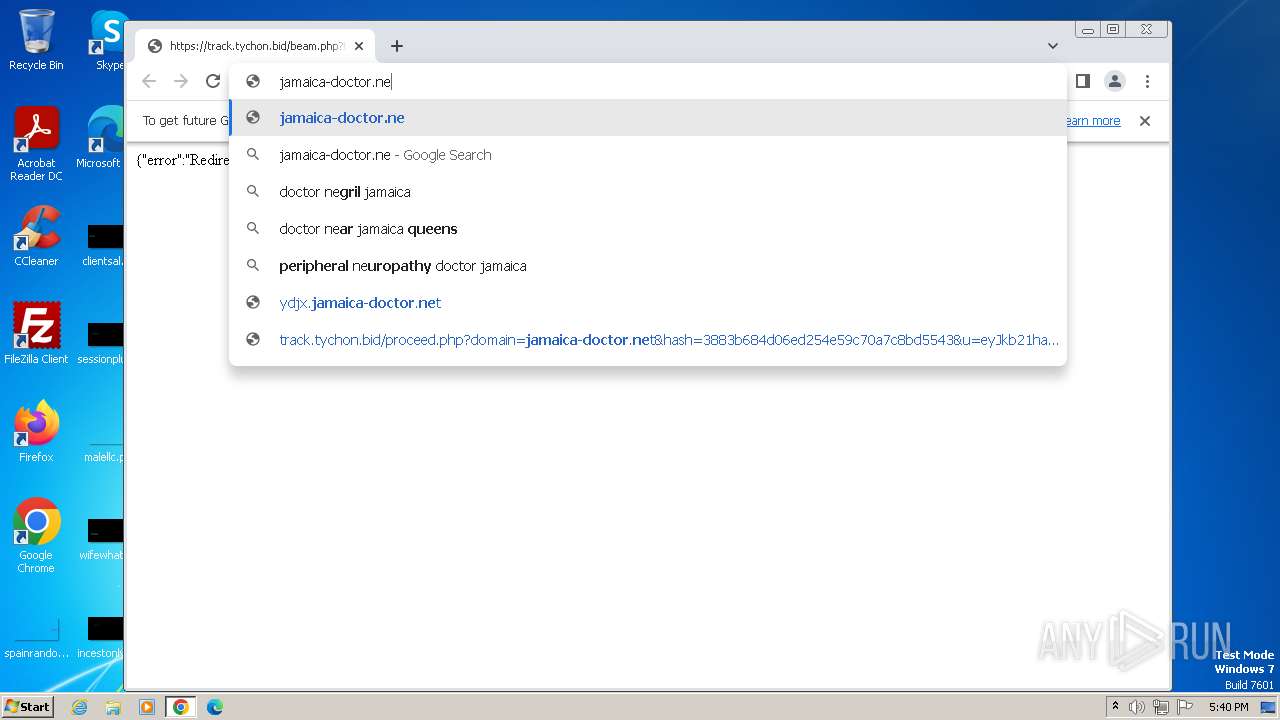This screenshot has width=1280, height=720.
Task: Choose 'doctor negril jamaica' suggestion
Action: 648,192
